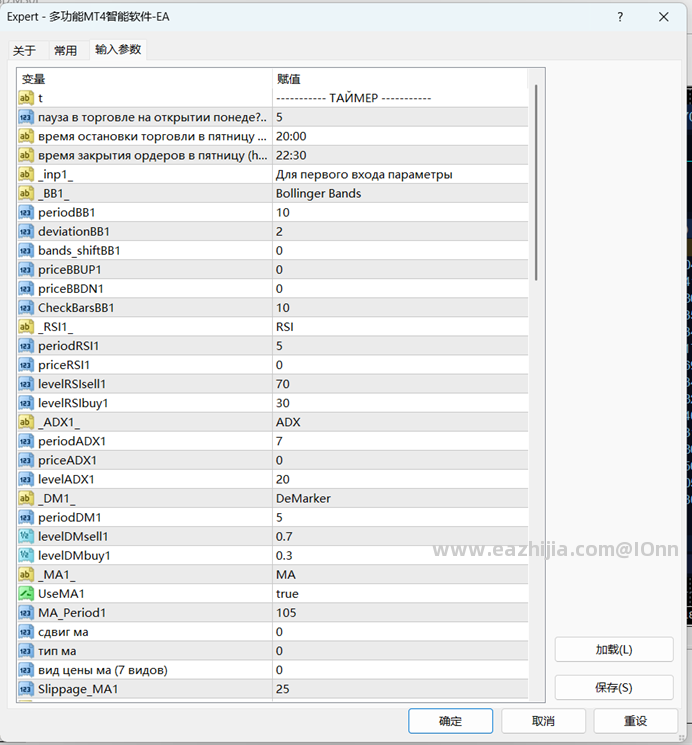Click the string icon beside _inp1_

coord(26,174)
